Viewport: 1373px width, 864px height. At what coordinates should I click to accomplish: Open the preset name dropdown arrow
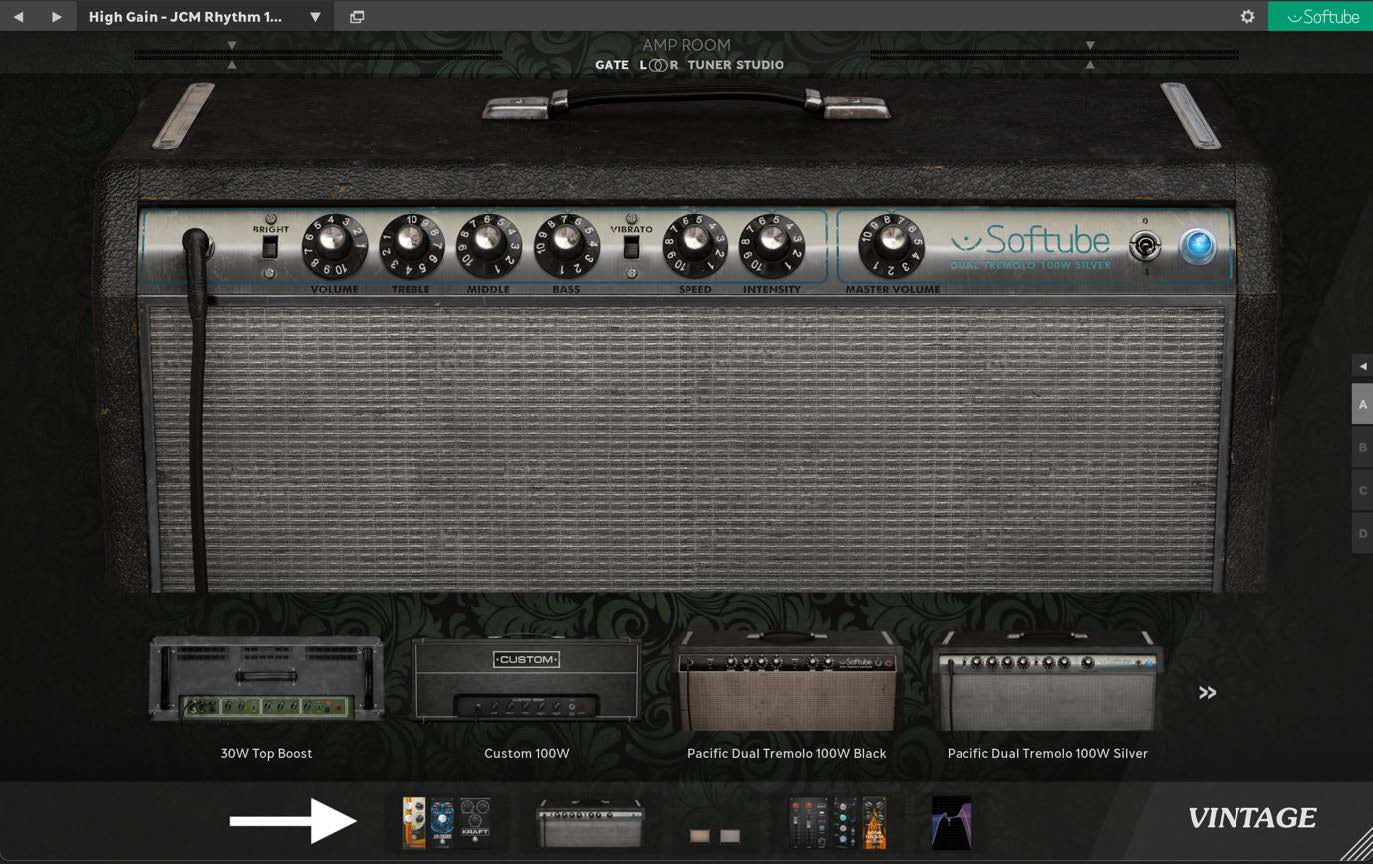[x=315, y=17]
